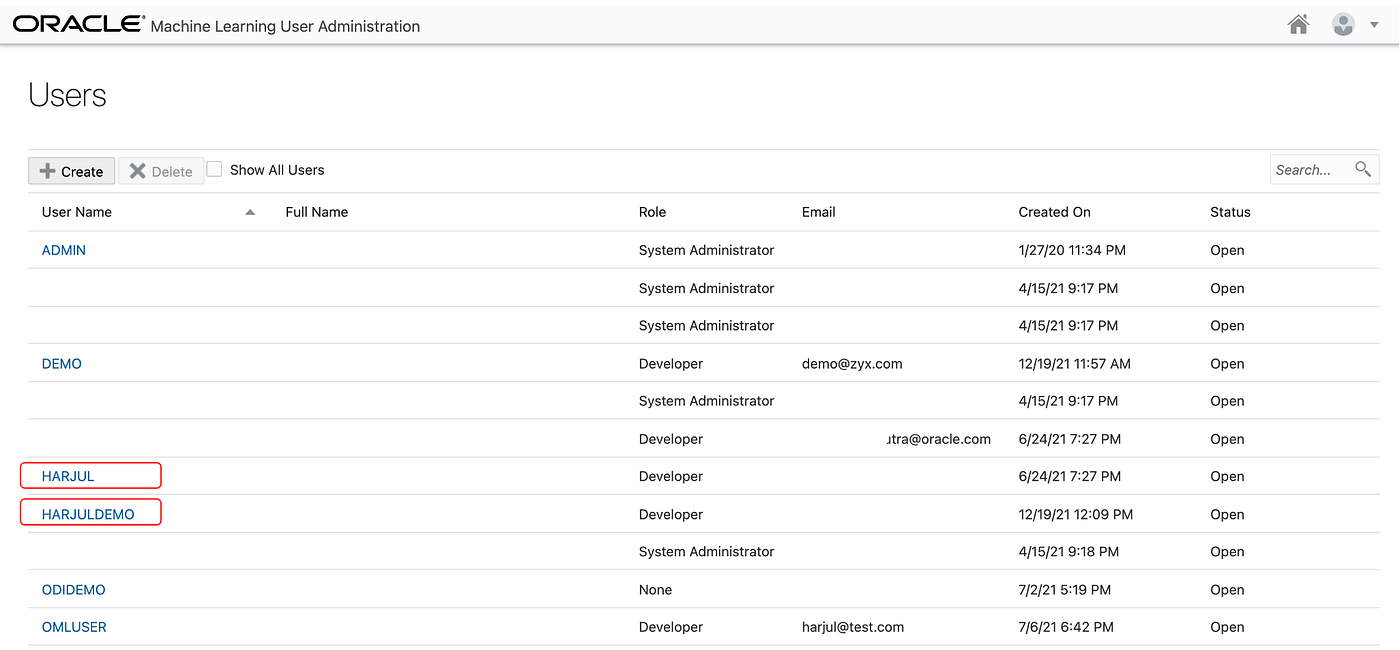Click the Create button
Screen dimensions: 1400x650
[x=71, y=170]
